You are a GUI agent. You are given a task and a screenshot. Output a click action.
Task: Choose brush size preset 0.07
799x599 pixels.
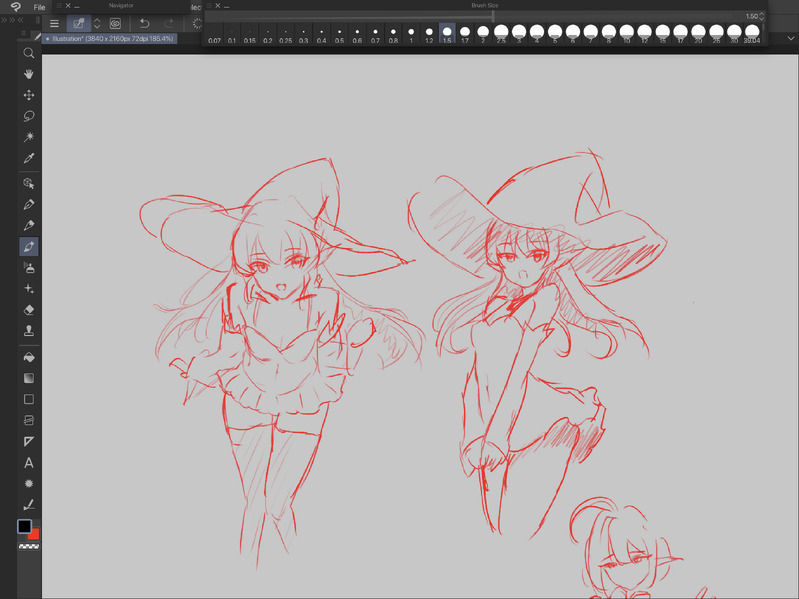coord(215,34)
